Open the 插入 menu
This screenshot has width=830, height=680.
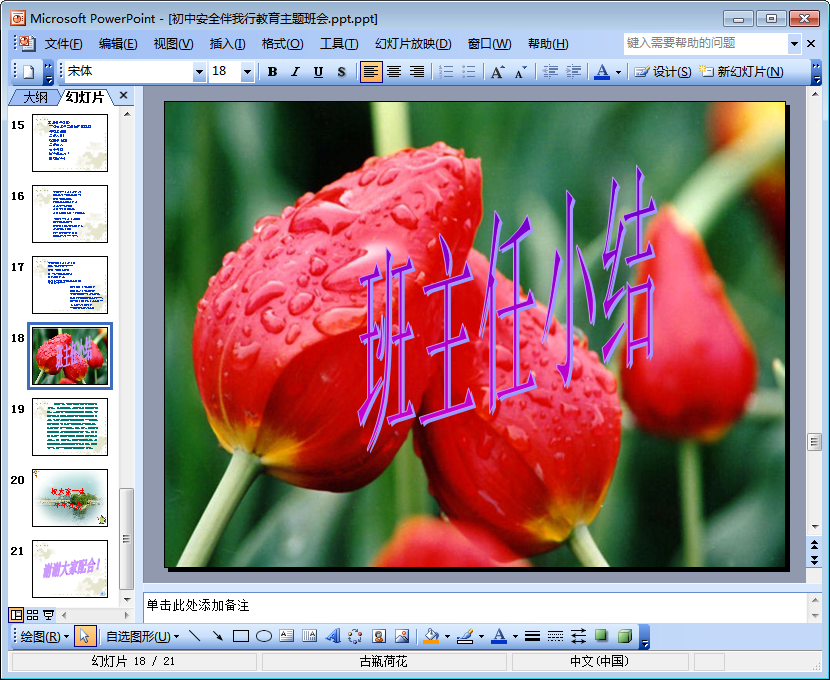[x=227, y=44]
